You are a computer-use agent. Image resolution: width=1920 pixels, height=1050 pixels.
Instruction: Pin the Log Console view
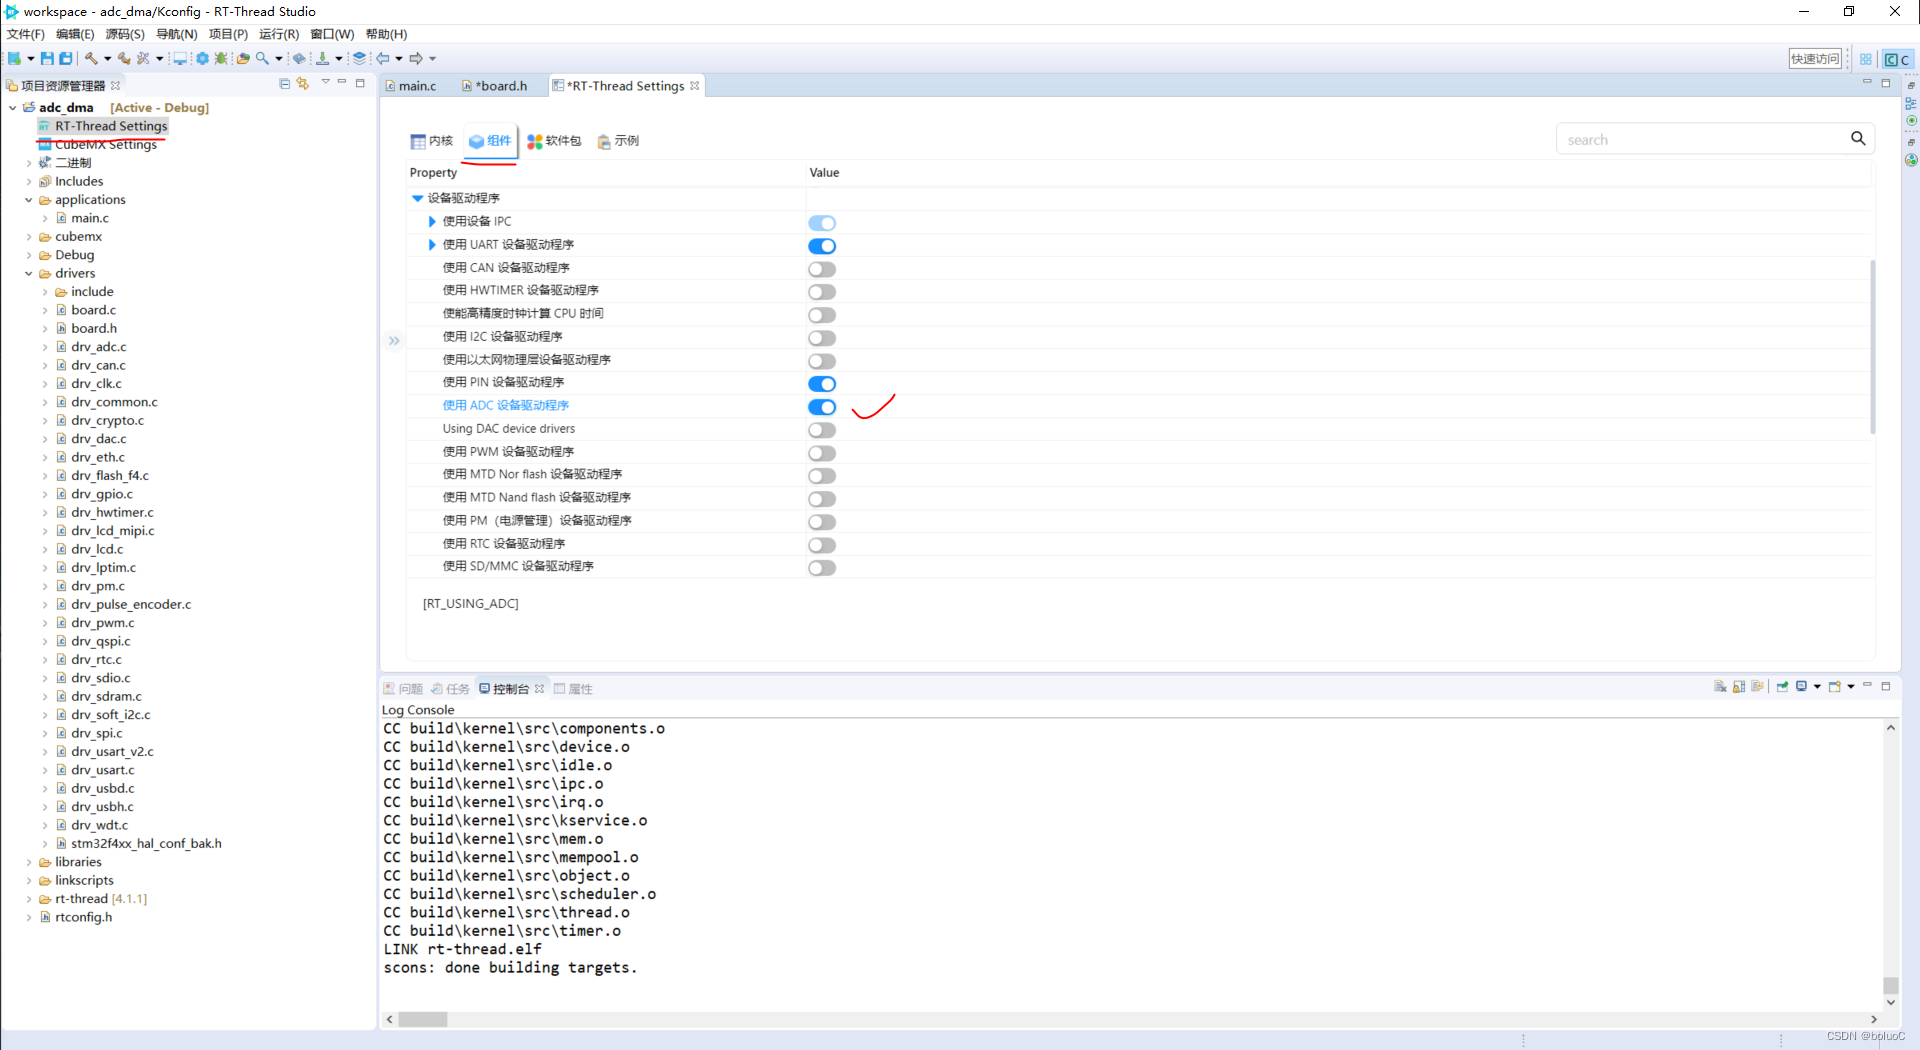click(x=1782, y=687)
